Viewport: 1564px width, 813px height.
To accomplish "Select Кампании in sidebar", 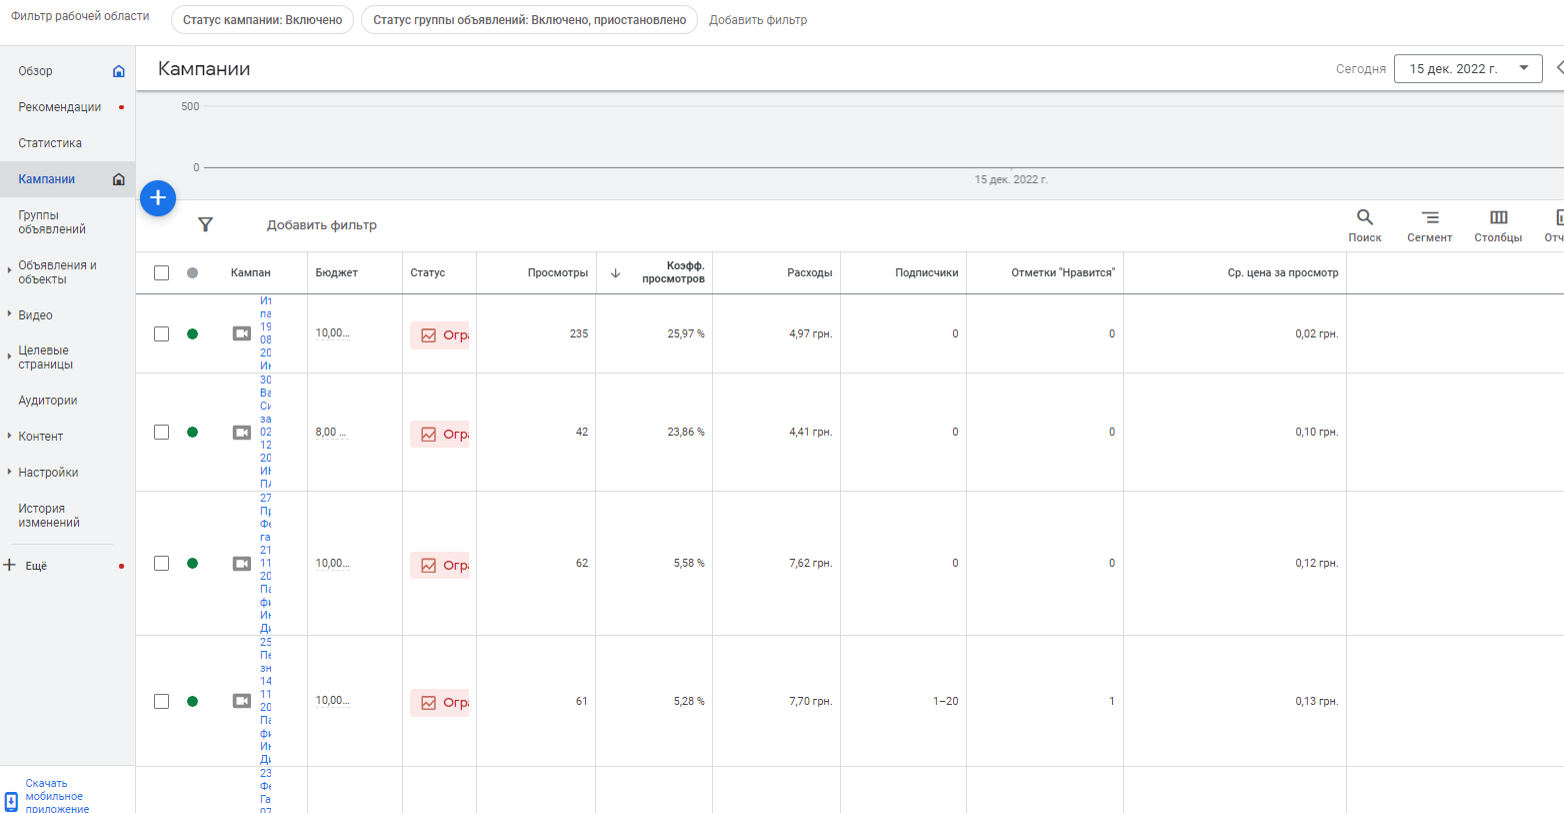I will click(x=46, y=179).
